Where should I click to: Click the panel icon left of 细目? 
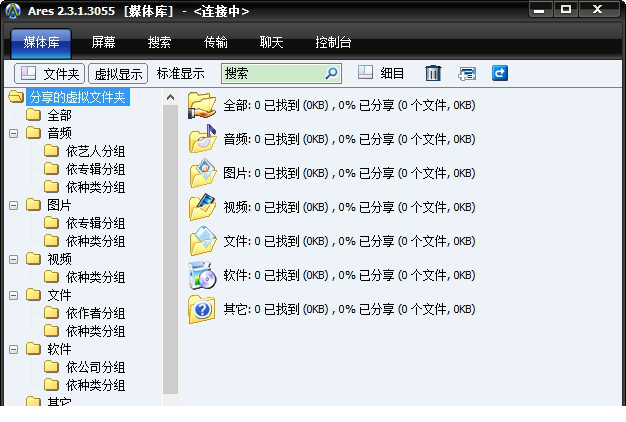click(365, 73)
